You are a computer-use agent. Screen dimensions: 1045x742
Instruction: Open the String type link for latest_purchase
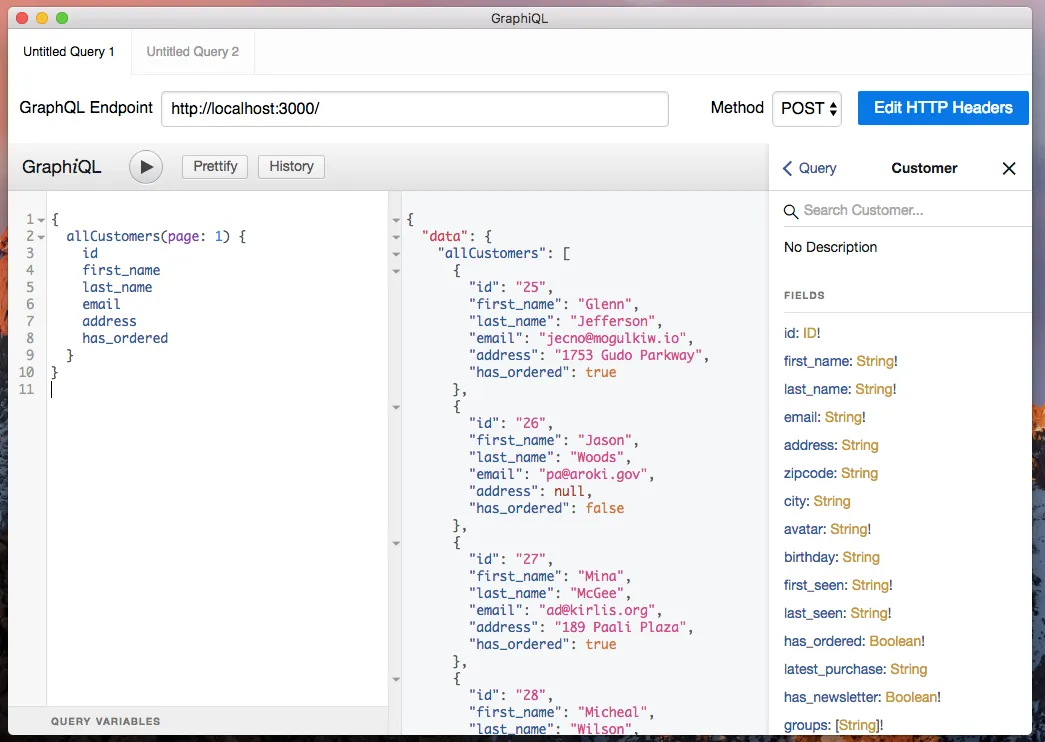[908, 669]
